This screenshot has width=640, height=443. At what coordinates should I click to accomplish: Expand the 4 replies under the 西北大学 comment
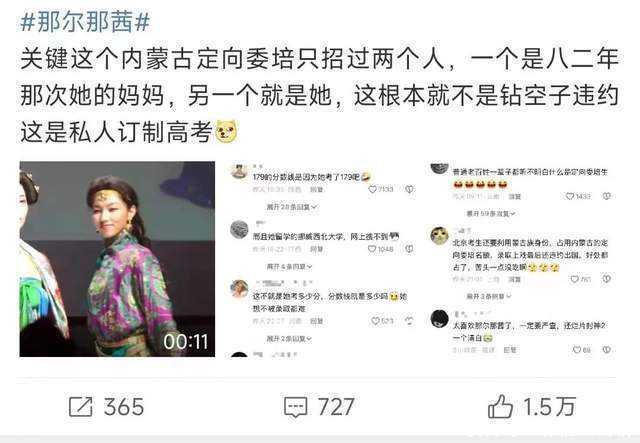289,267
